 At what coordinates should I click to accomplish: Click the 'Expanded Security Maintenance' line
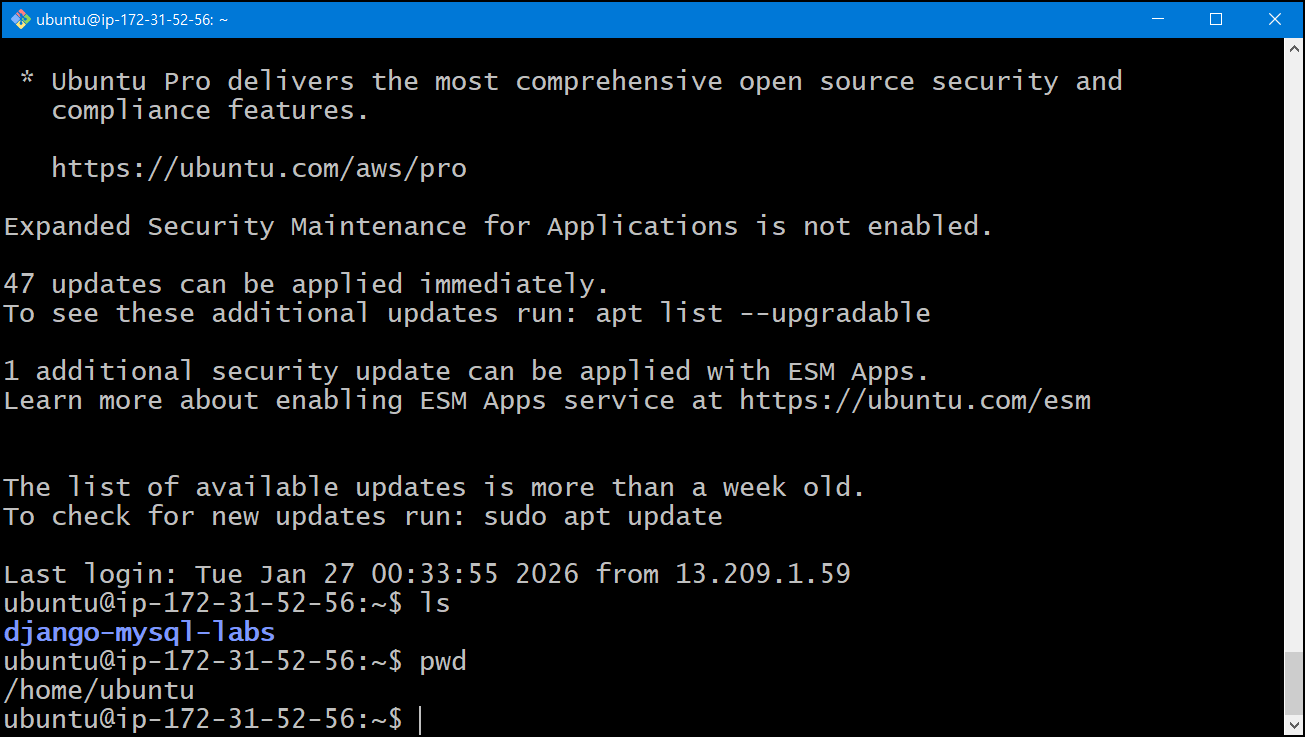tap(498, 226)
